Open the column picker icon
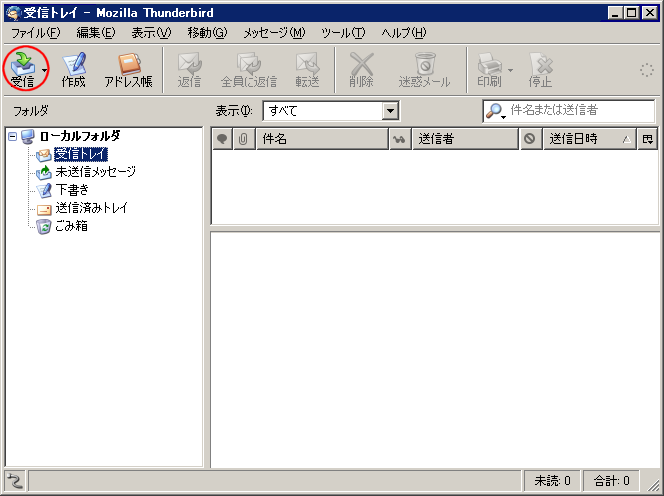 (x=647, y=139)
